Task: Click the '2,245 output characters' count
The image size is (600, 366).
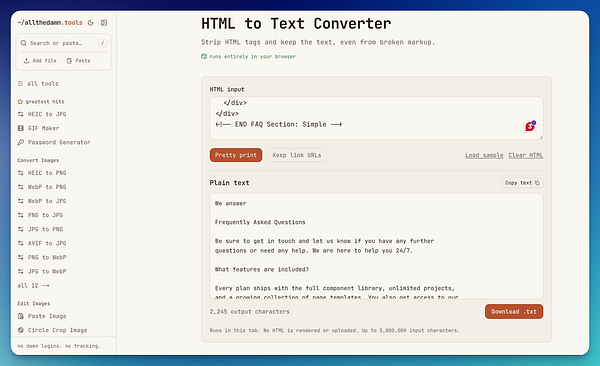Action: (249, 312)
